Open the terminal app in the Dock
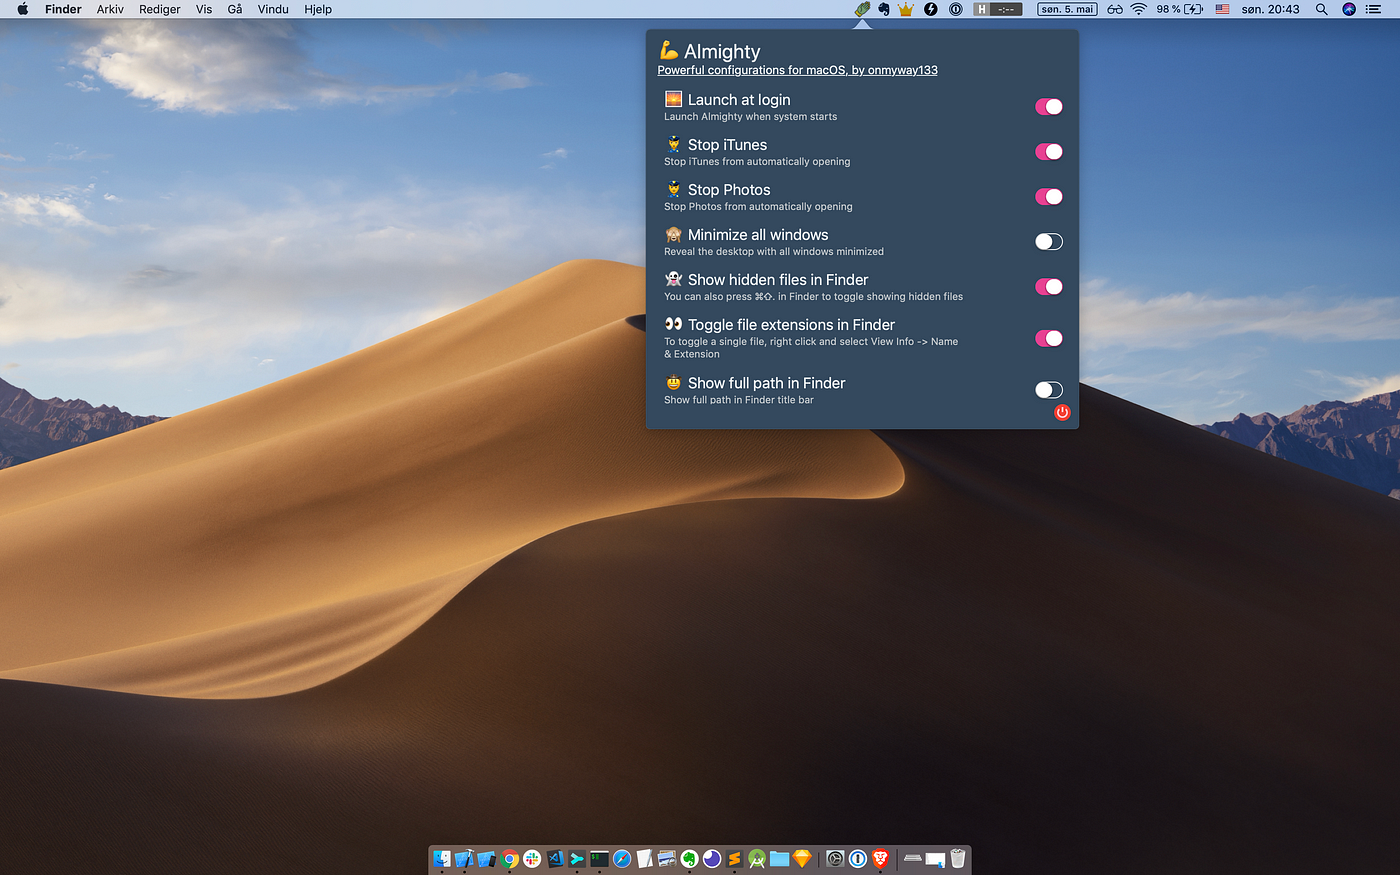Screen dimensions: 1400x875 pos(599,858)
